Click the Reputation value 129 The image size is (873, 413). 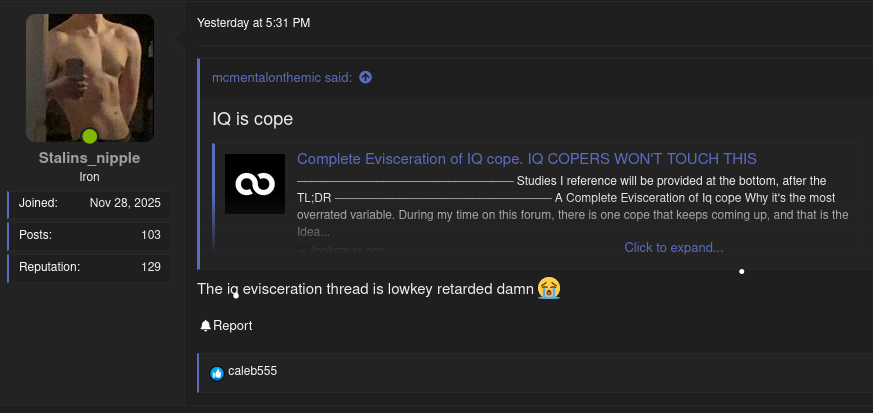151,267
